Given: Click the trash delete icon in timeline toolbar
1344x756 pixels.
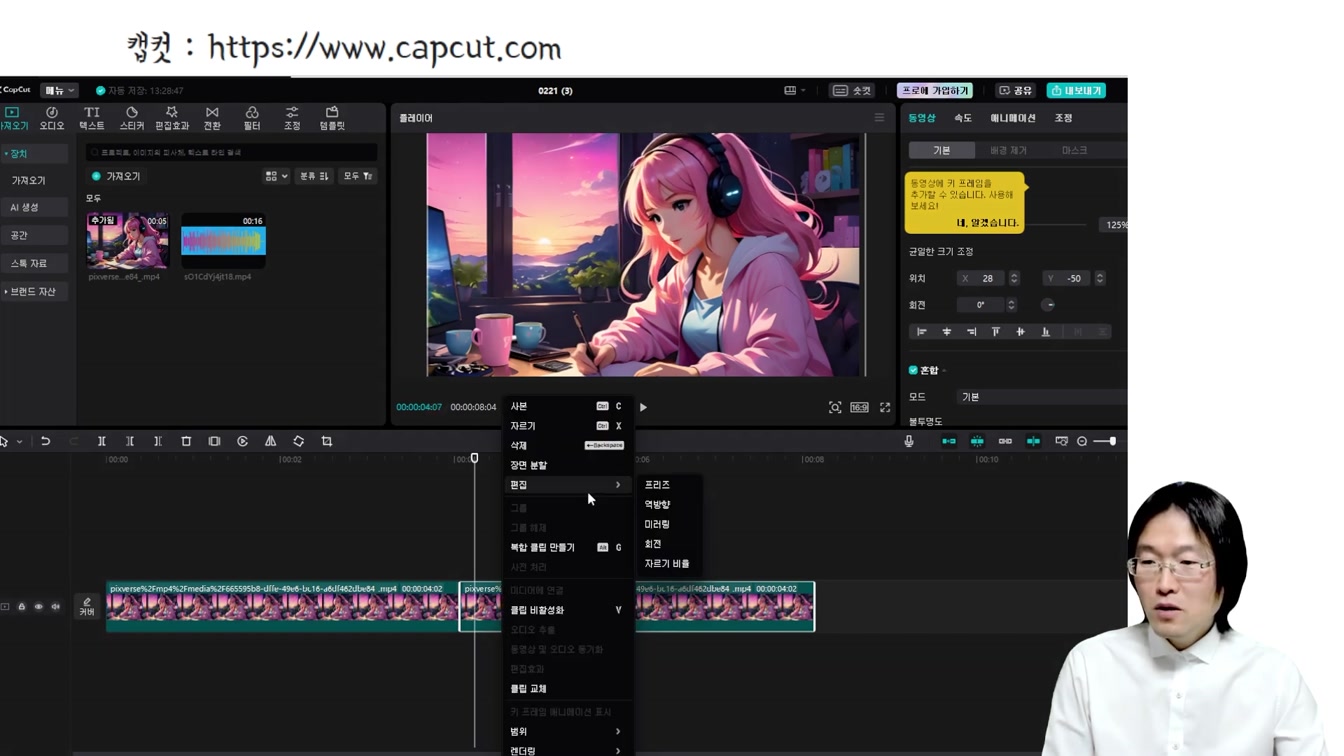Looking at the screenshot, I should click(x=186, y=441).
